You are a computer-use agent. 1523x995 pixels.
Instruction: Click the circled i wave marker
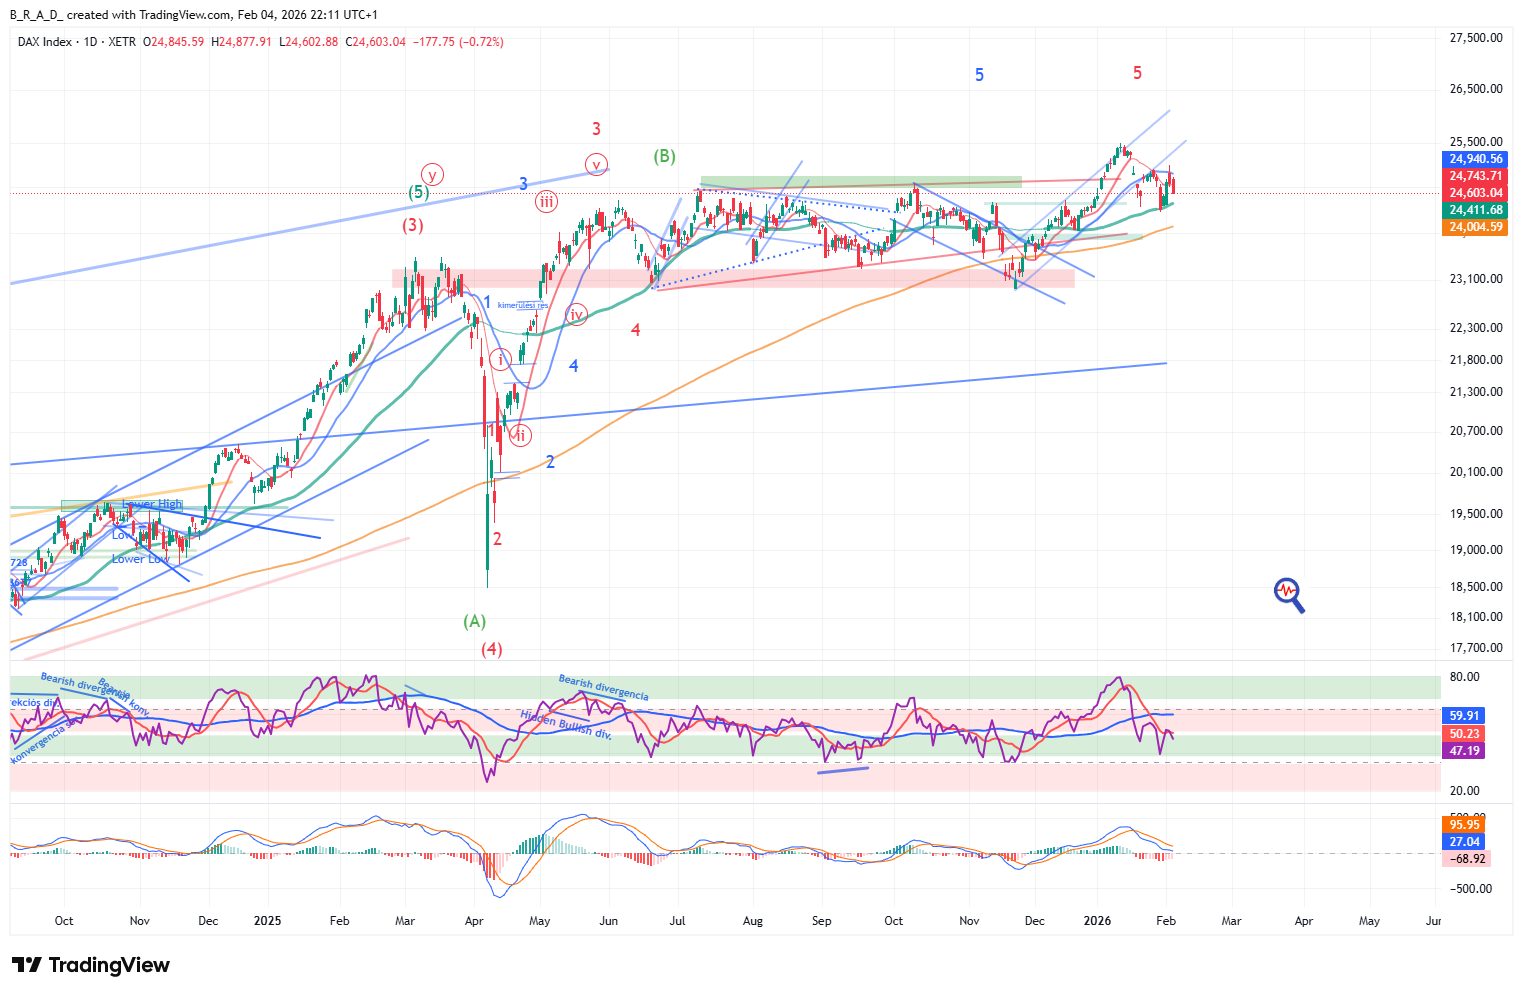501,359
